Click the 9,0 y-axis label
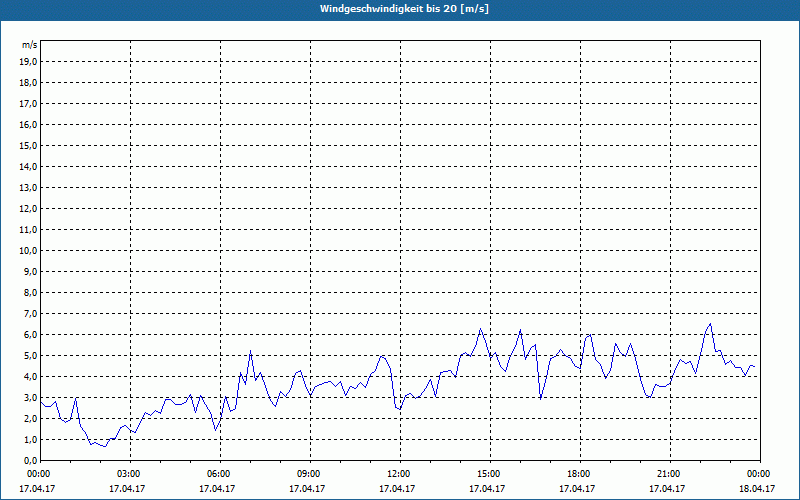The image size is (800, 500). tap(31, 271)
